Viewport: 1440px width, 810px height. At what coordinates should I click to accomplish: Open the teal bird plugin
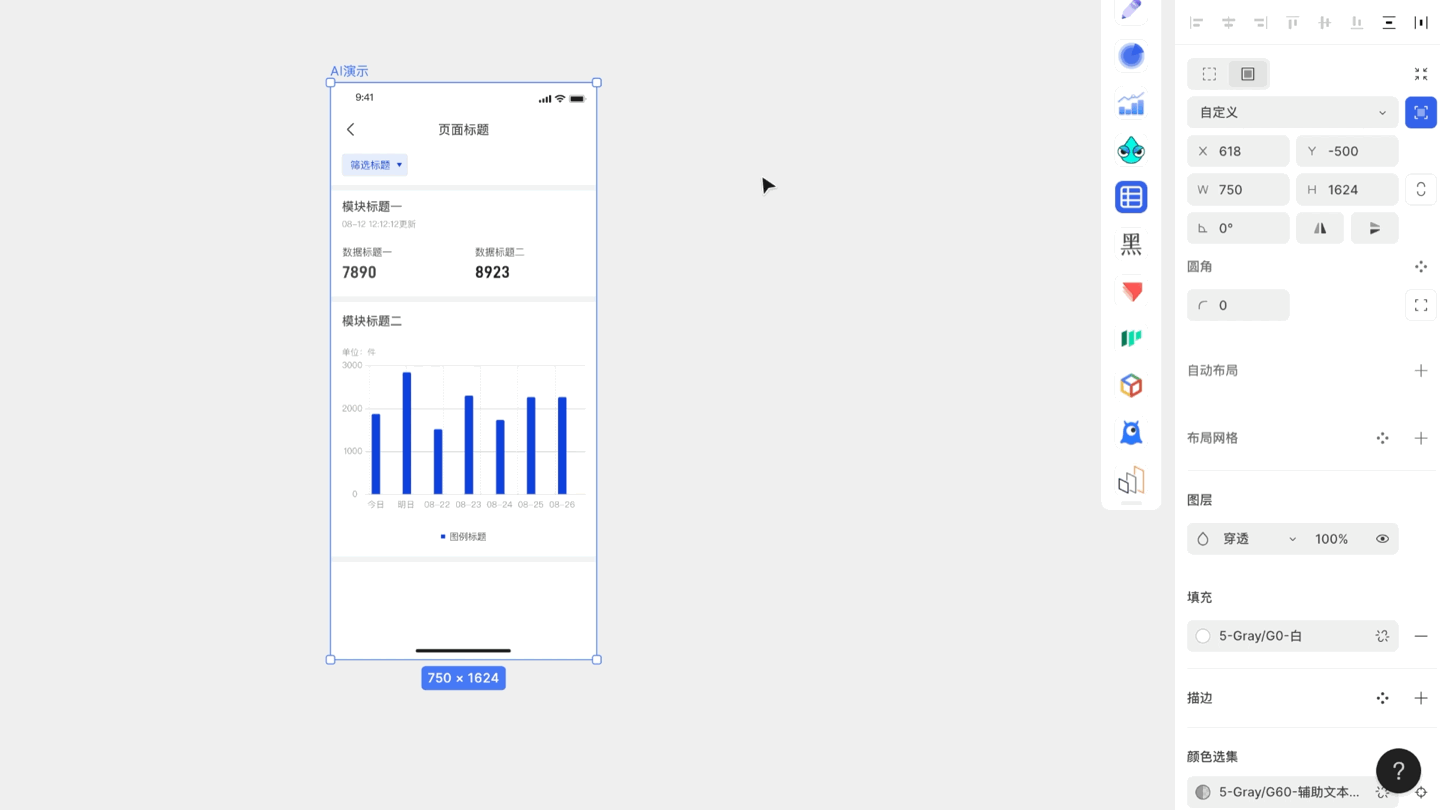[x=1131, y=150]
